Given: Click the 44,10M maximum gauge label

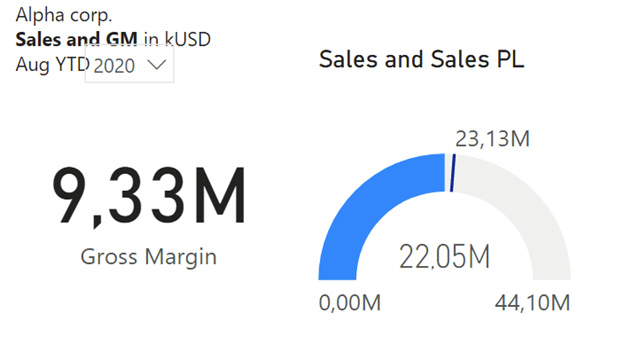Looking at the screenshot, I should (x=532, y=303).
